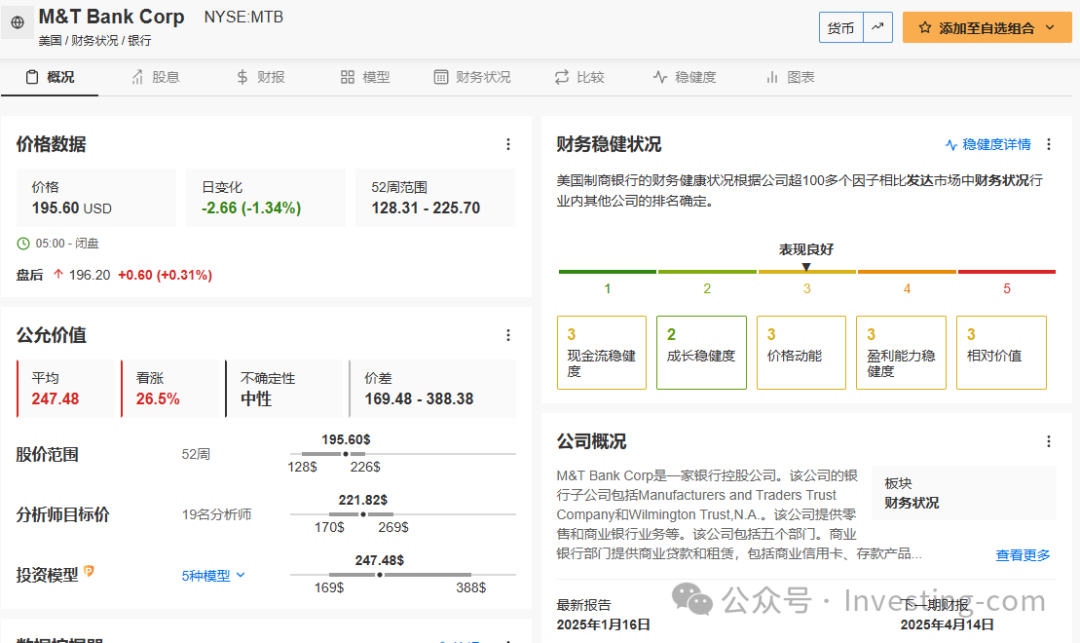Click 添加至自选组合 watchlist button

(x=987, y=28)
